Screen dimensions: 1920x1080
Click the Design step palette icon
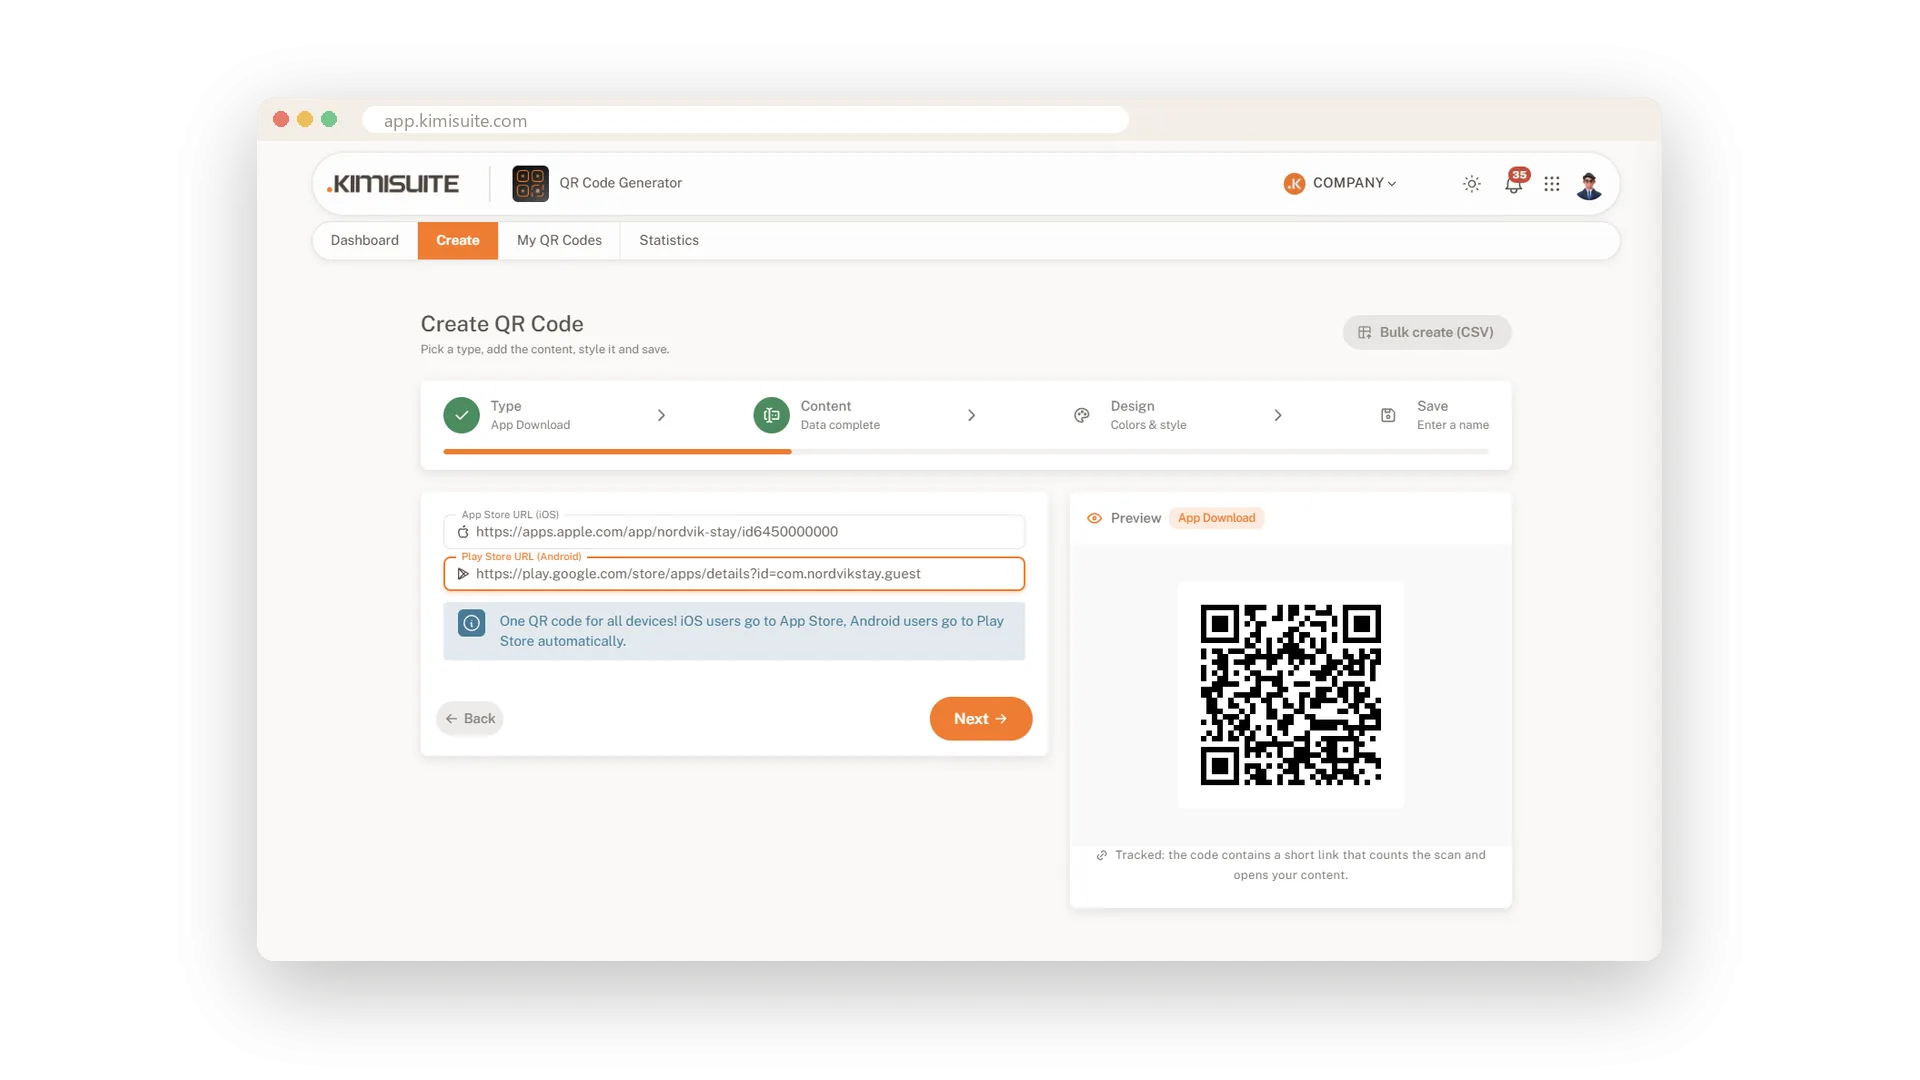point(1081,415)
